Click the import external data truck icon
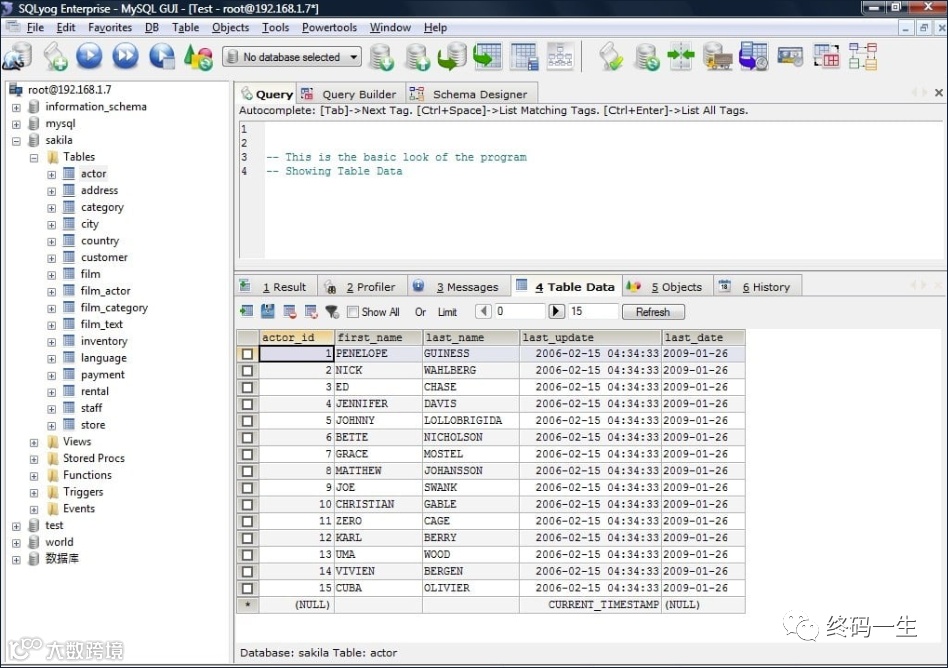Image resolution: width=948 pixels, height=668 pixels. click(718, 57)
